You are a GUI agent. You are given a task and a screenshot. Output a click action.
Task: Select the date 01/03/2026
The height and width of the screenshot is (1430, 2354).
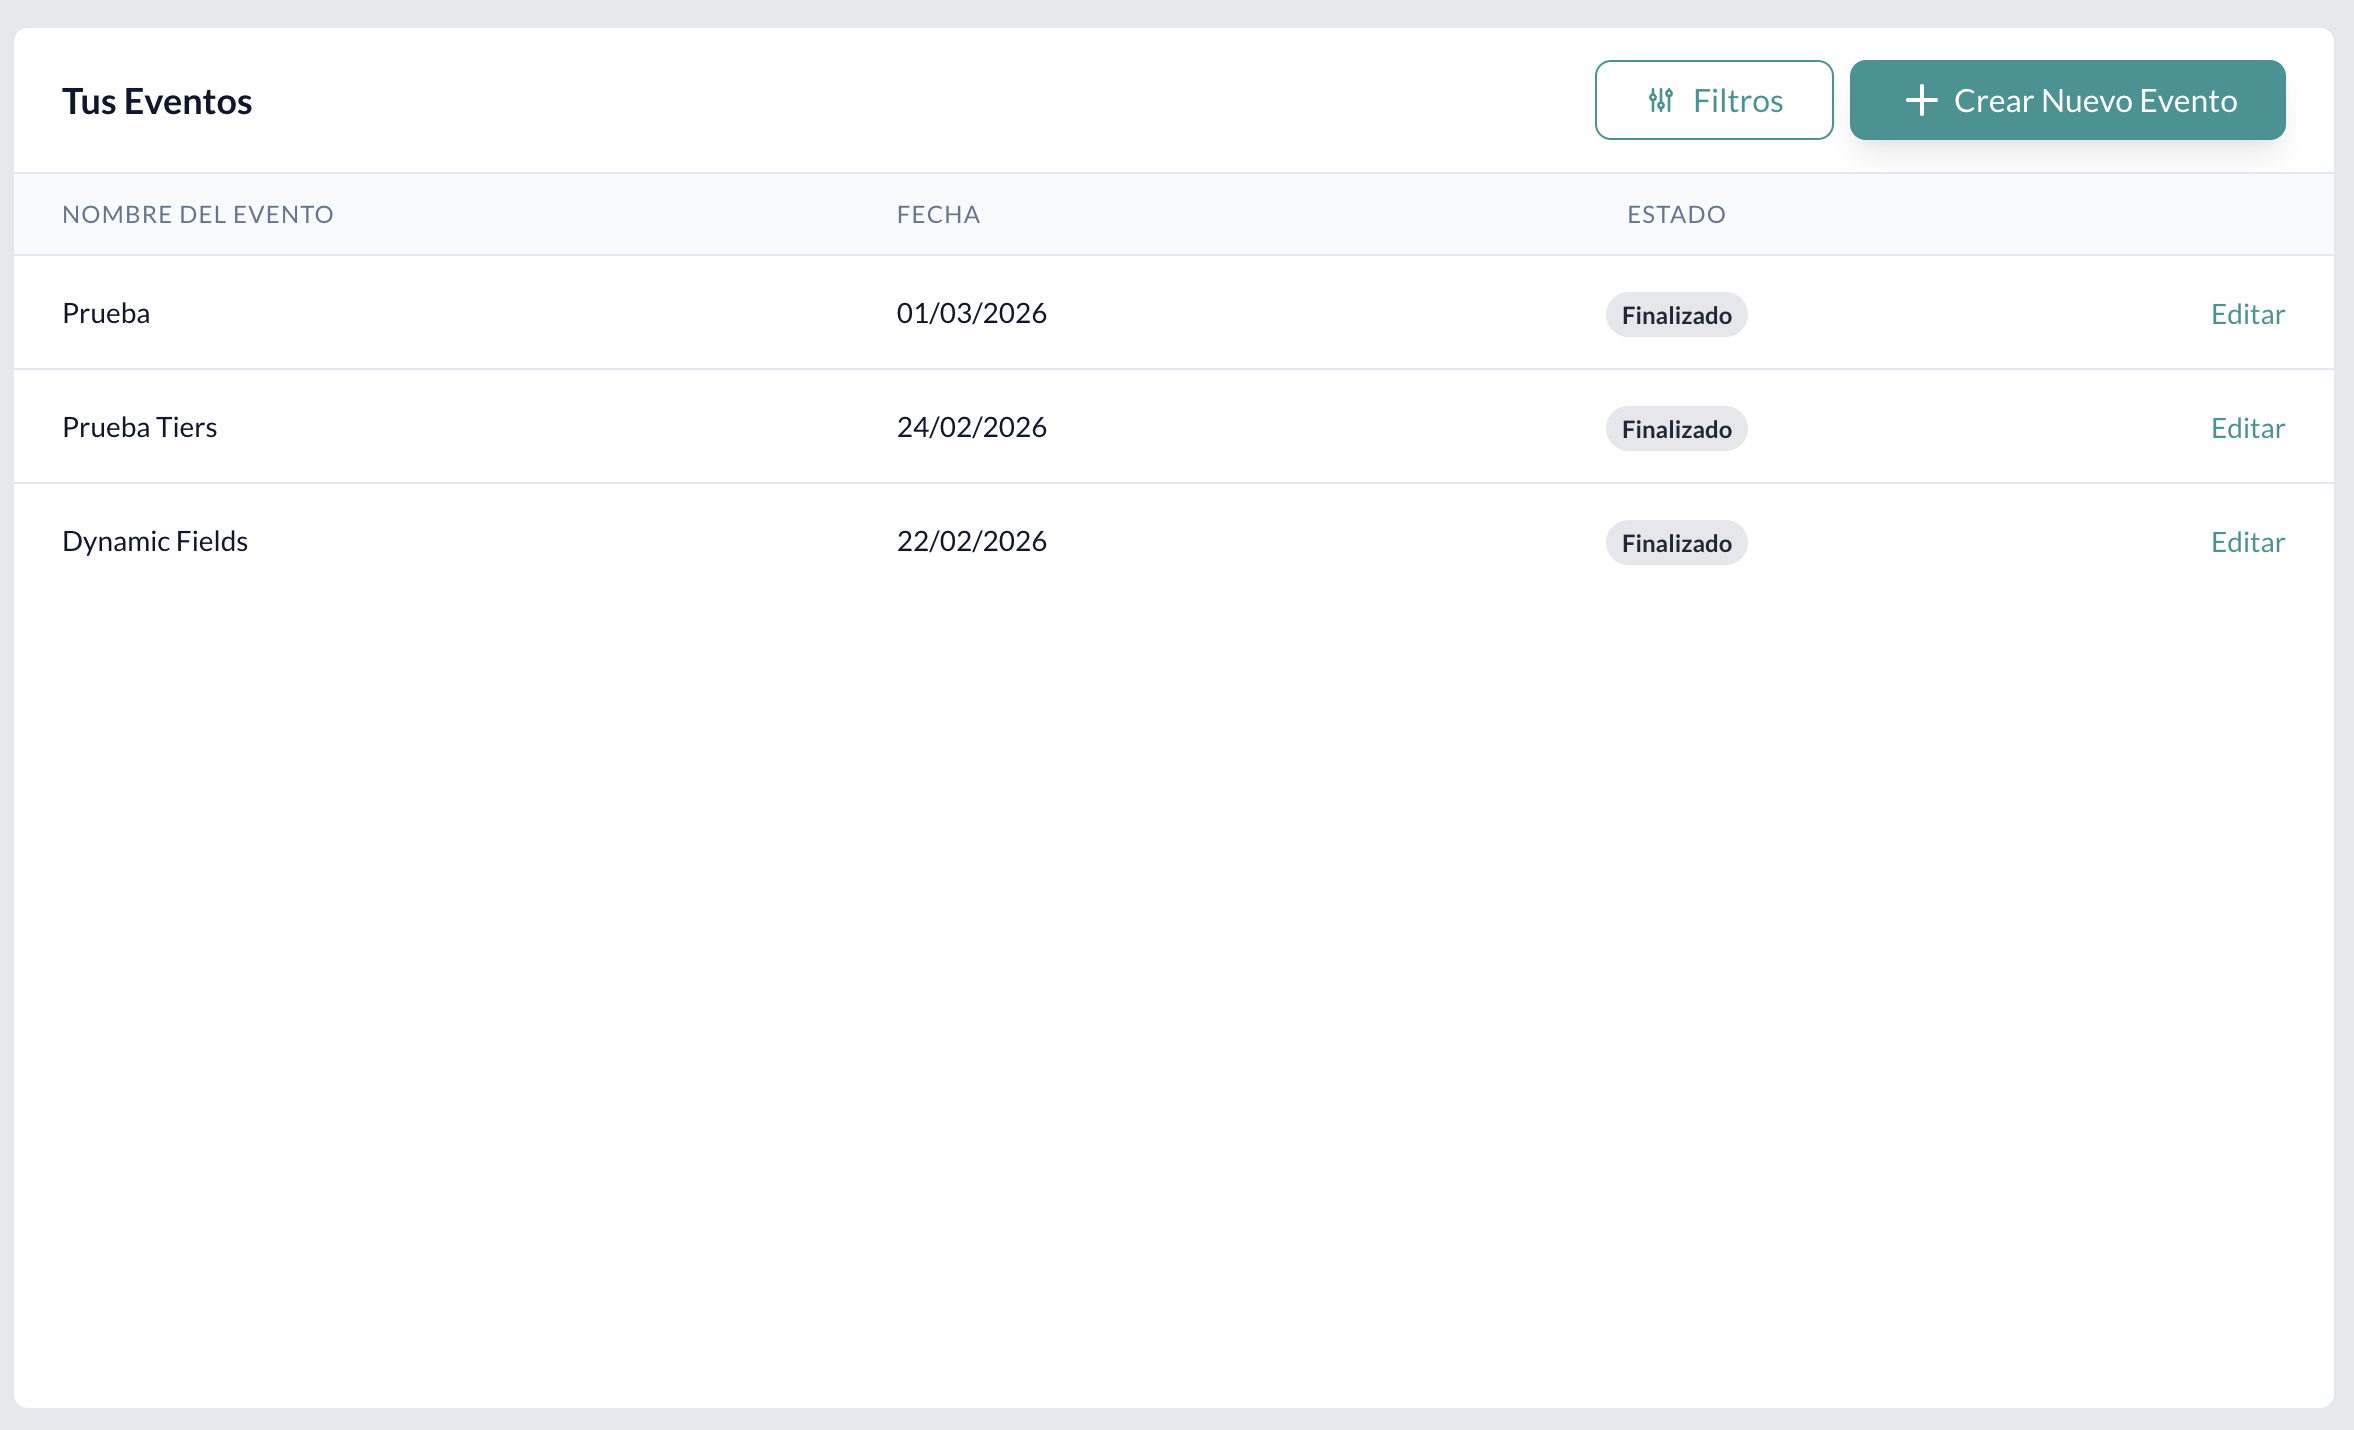[971, 313]
